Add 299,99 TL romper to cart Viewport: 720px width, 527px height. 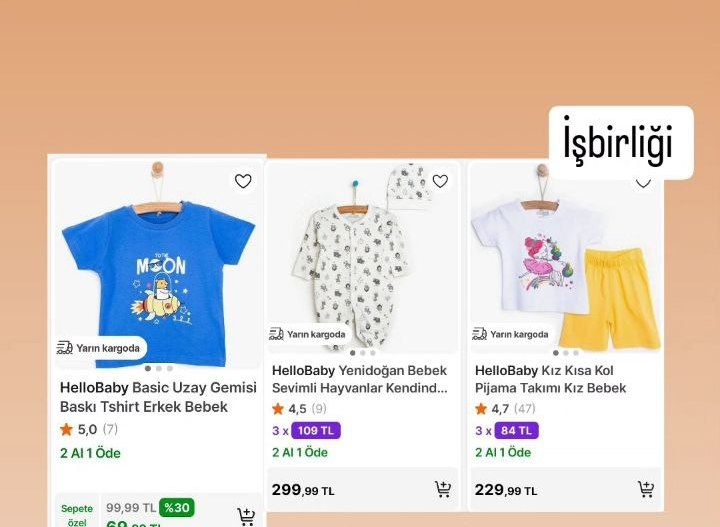443,490
